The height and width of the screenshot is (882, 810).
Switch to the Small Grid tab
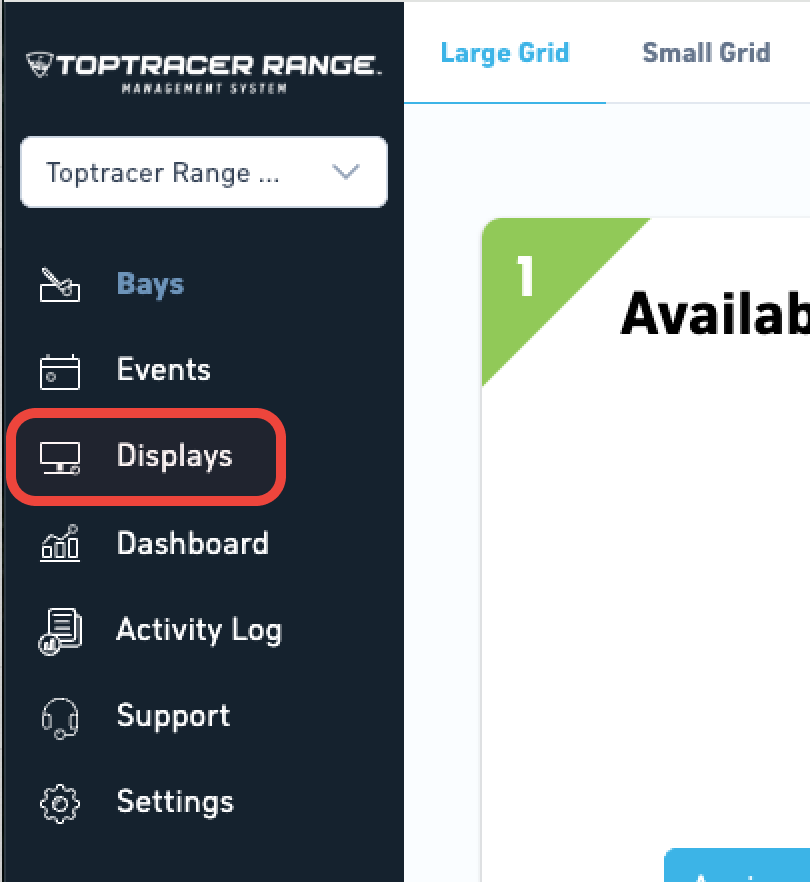(x=706, y=53)
